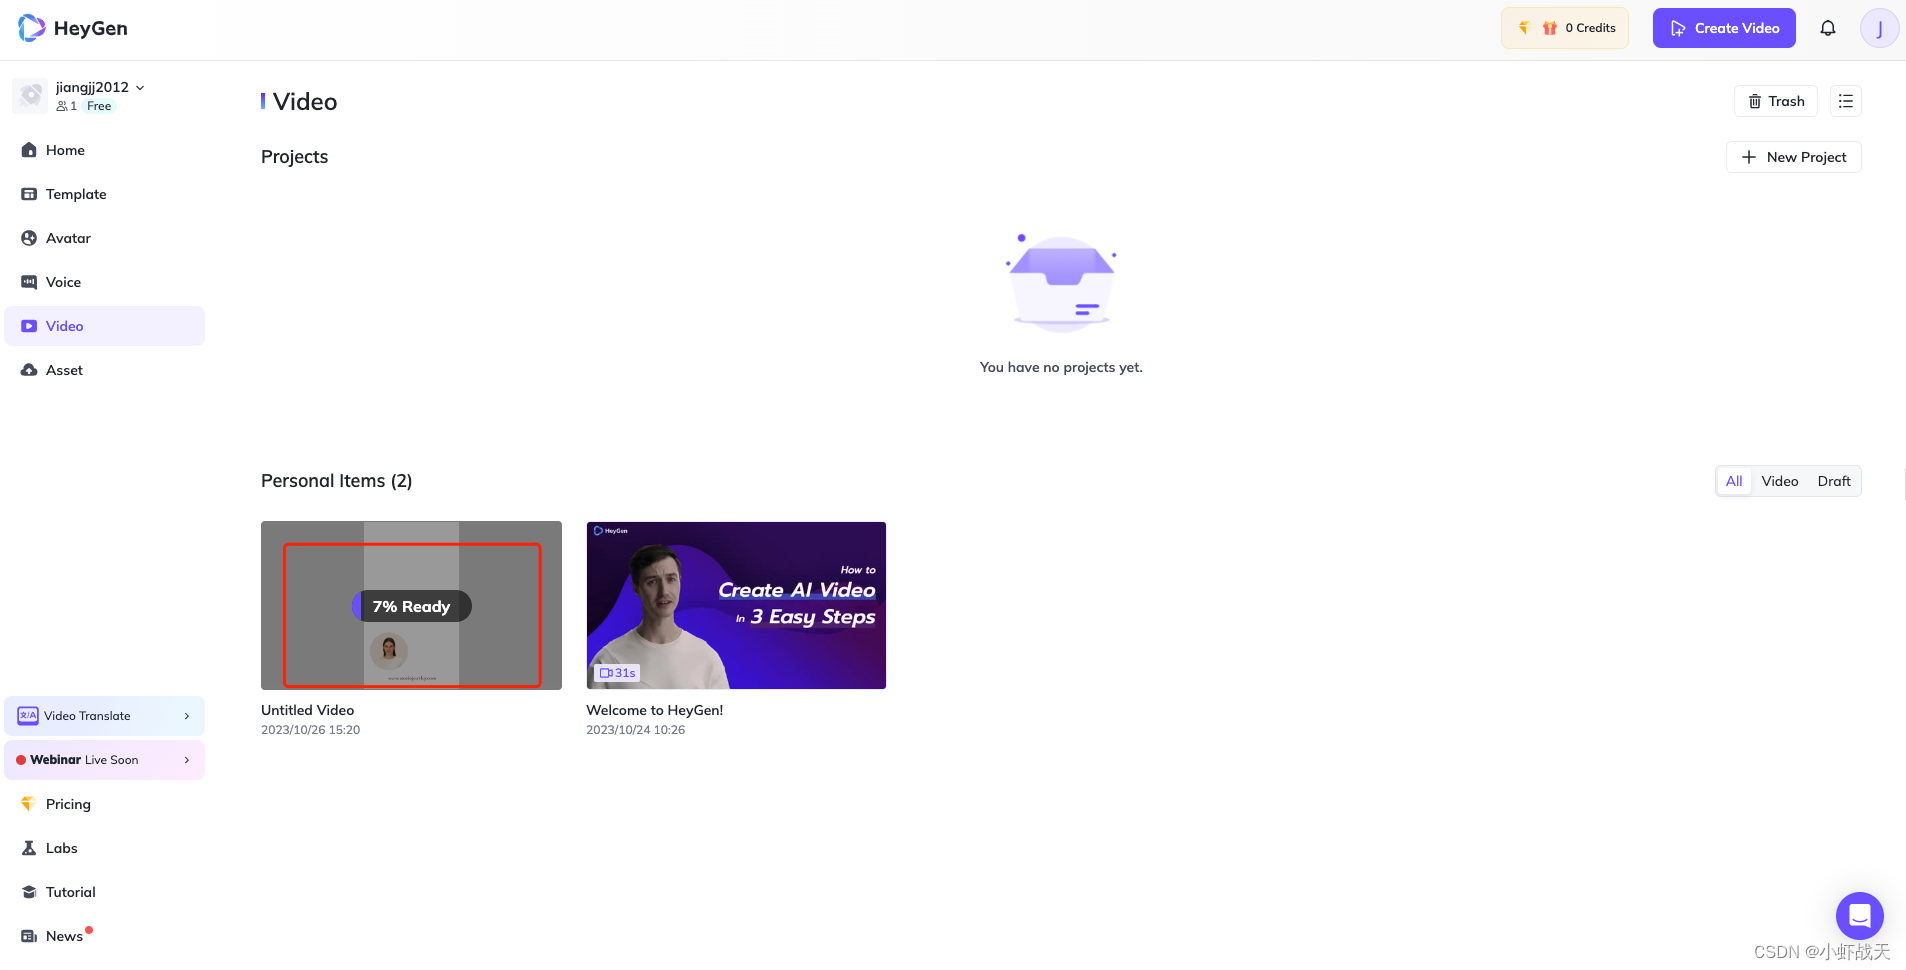This screenshot has width=1906, height=970.
Task: Click the Video play icon in sidebar
Action: click(x=29, y=326)
